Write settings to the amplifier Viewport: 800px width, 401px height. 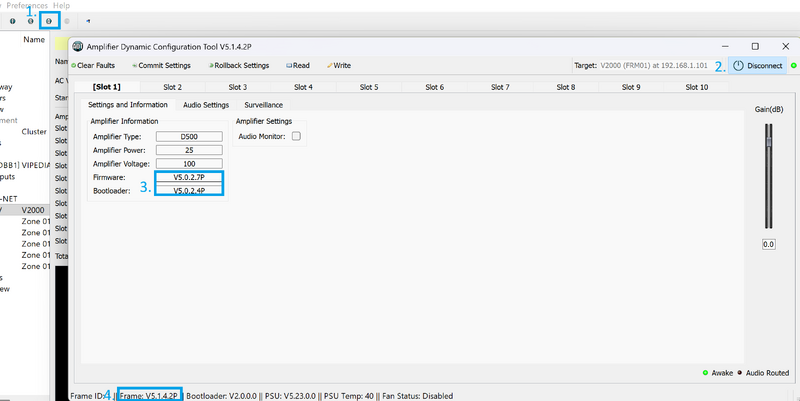[x=339, y=65]
